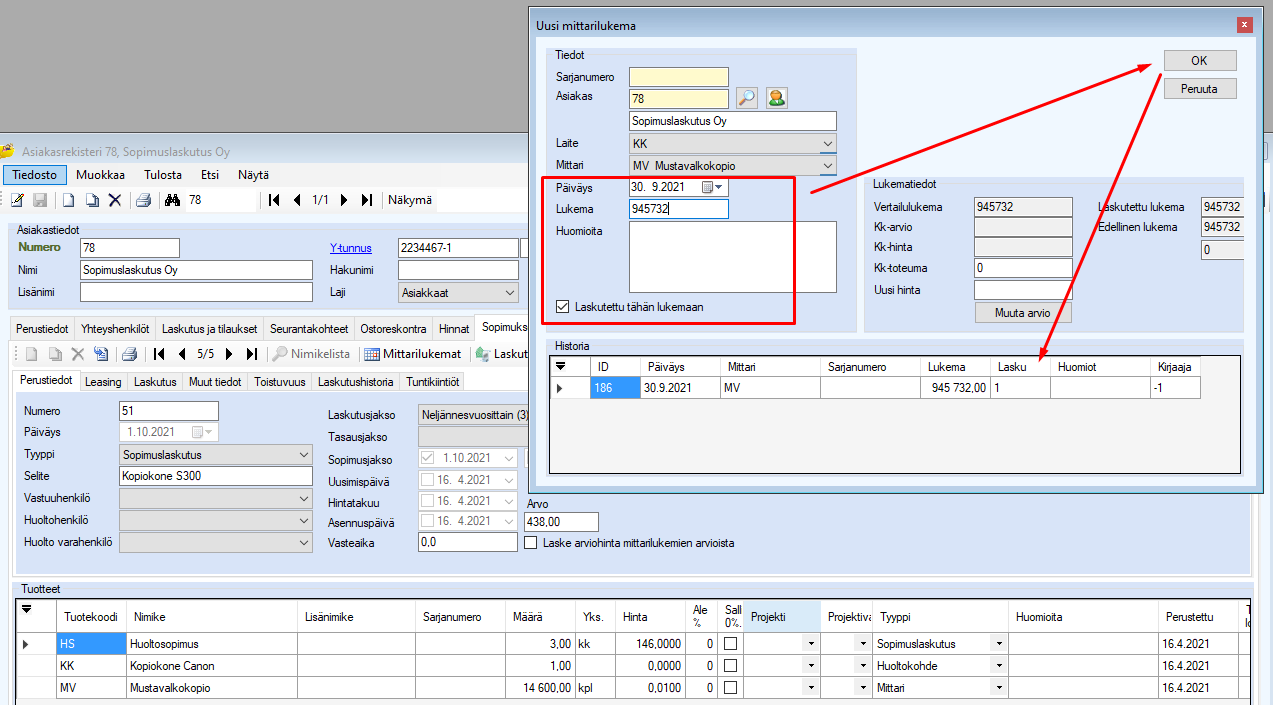This screenshot has width=1273, height=705.
Task: Click printer icon in contract toolbar
Action: [x=129, y=354]
